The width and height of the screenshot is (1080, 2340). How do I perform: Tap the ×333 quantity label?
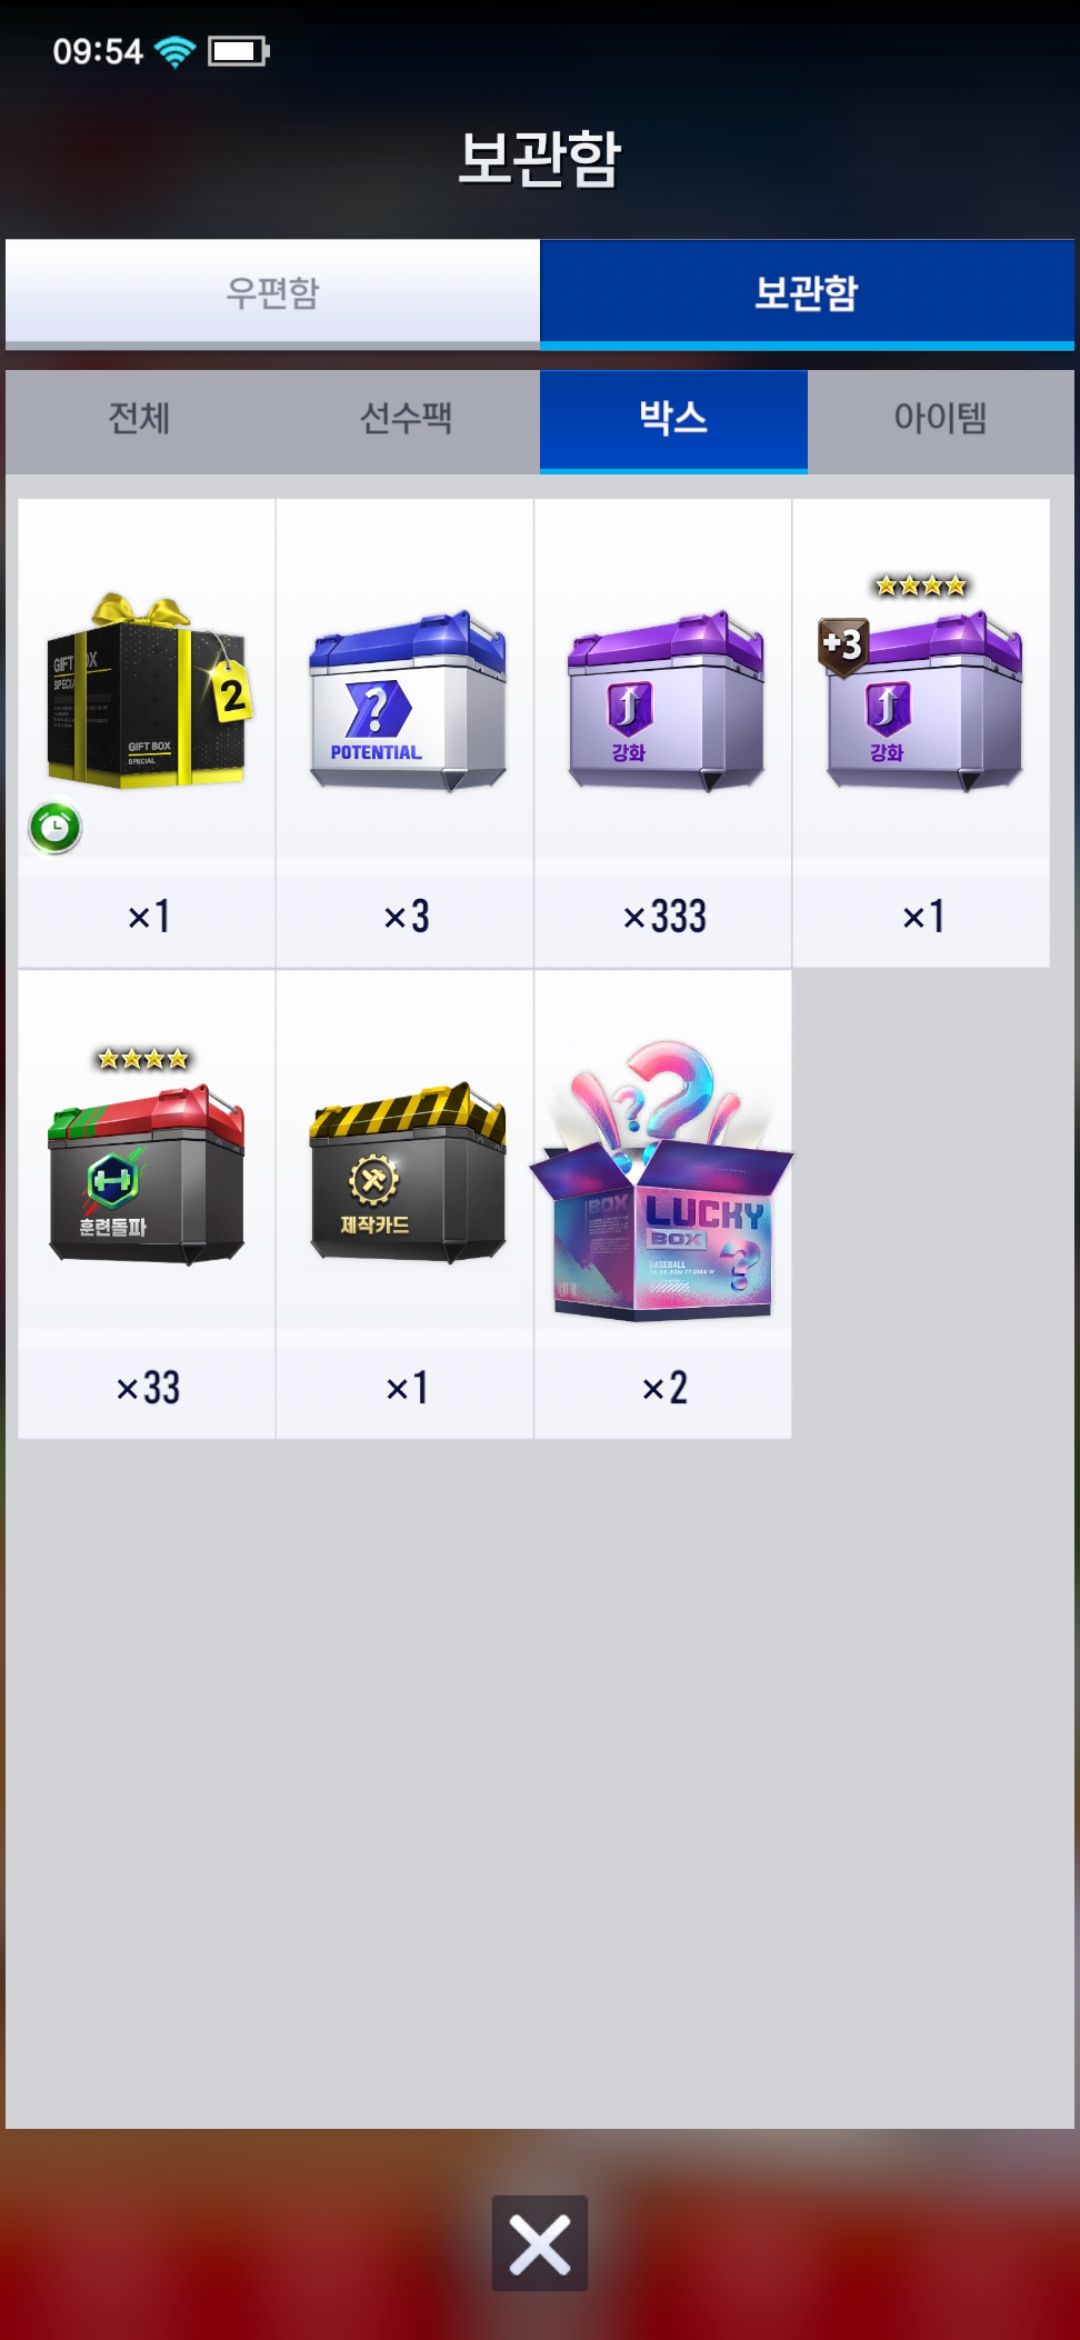[665, 916]
